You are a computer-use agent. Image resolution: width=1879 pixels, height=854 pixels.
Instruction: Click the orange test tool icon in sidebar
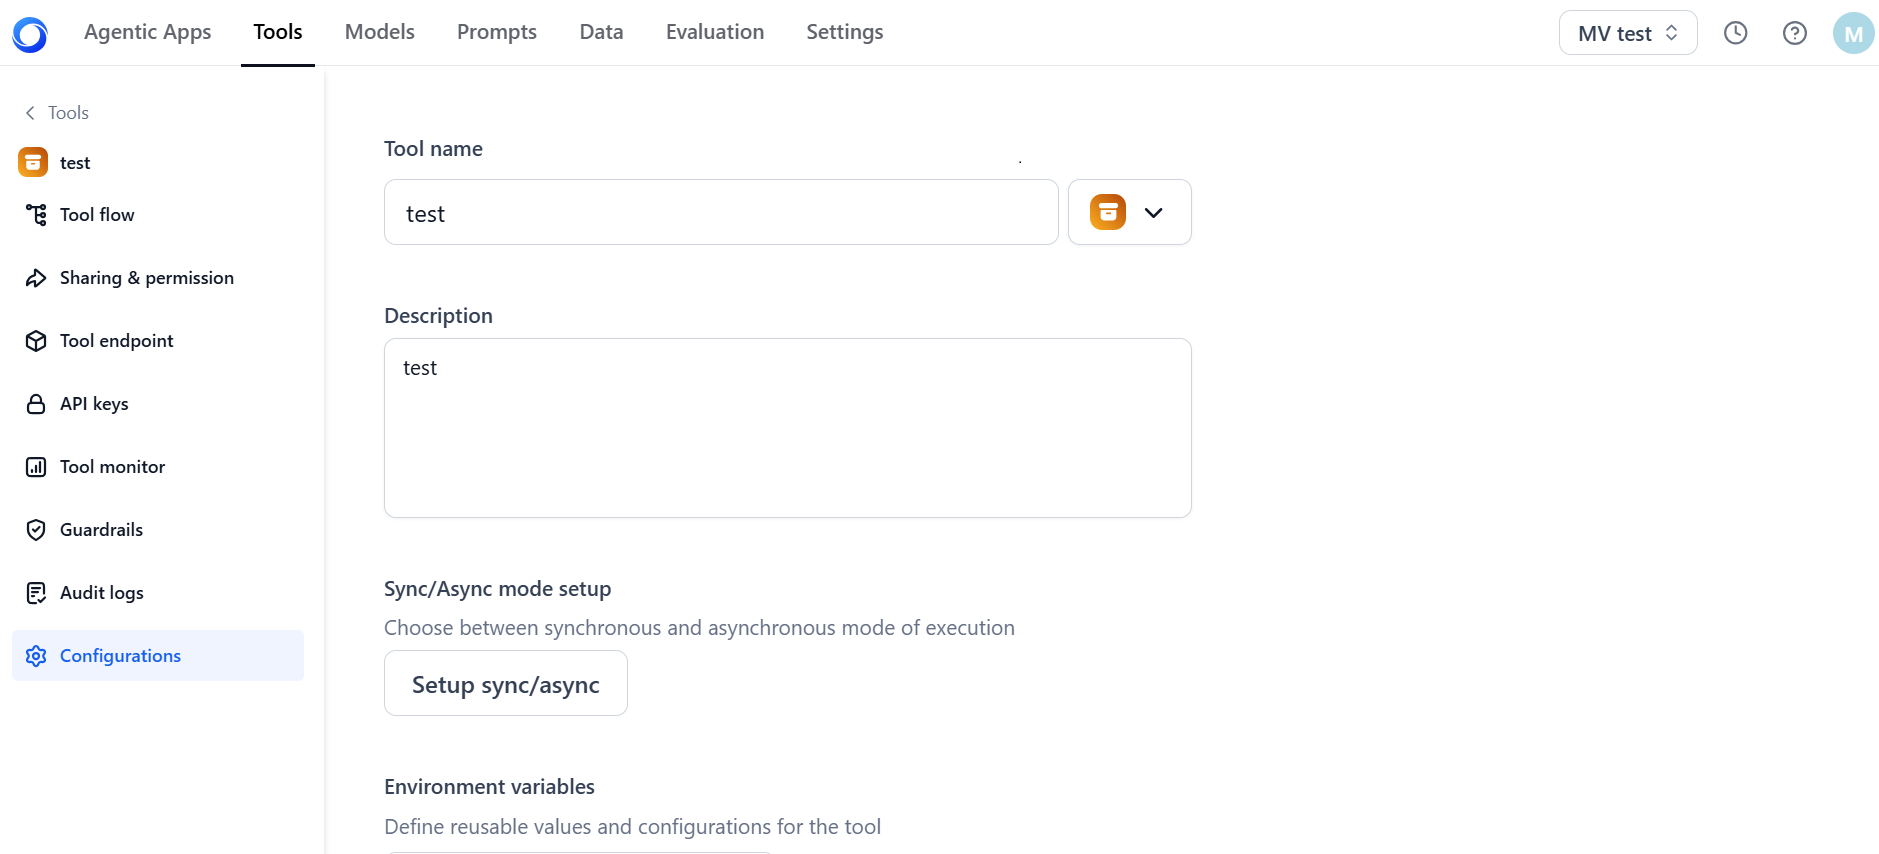tap(33, 162)
